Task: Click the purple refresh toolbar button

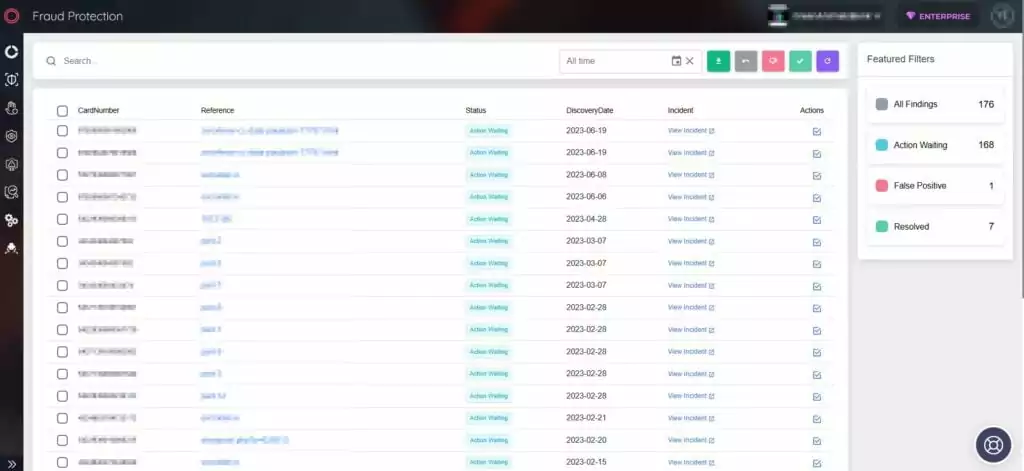Action: tap(827, 61)
